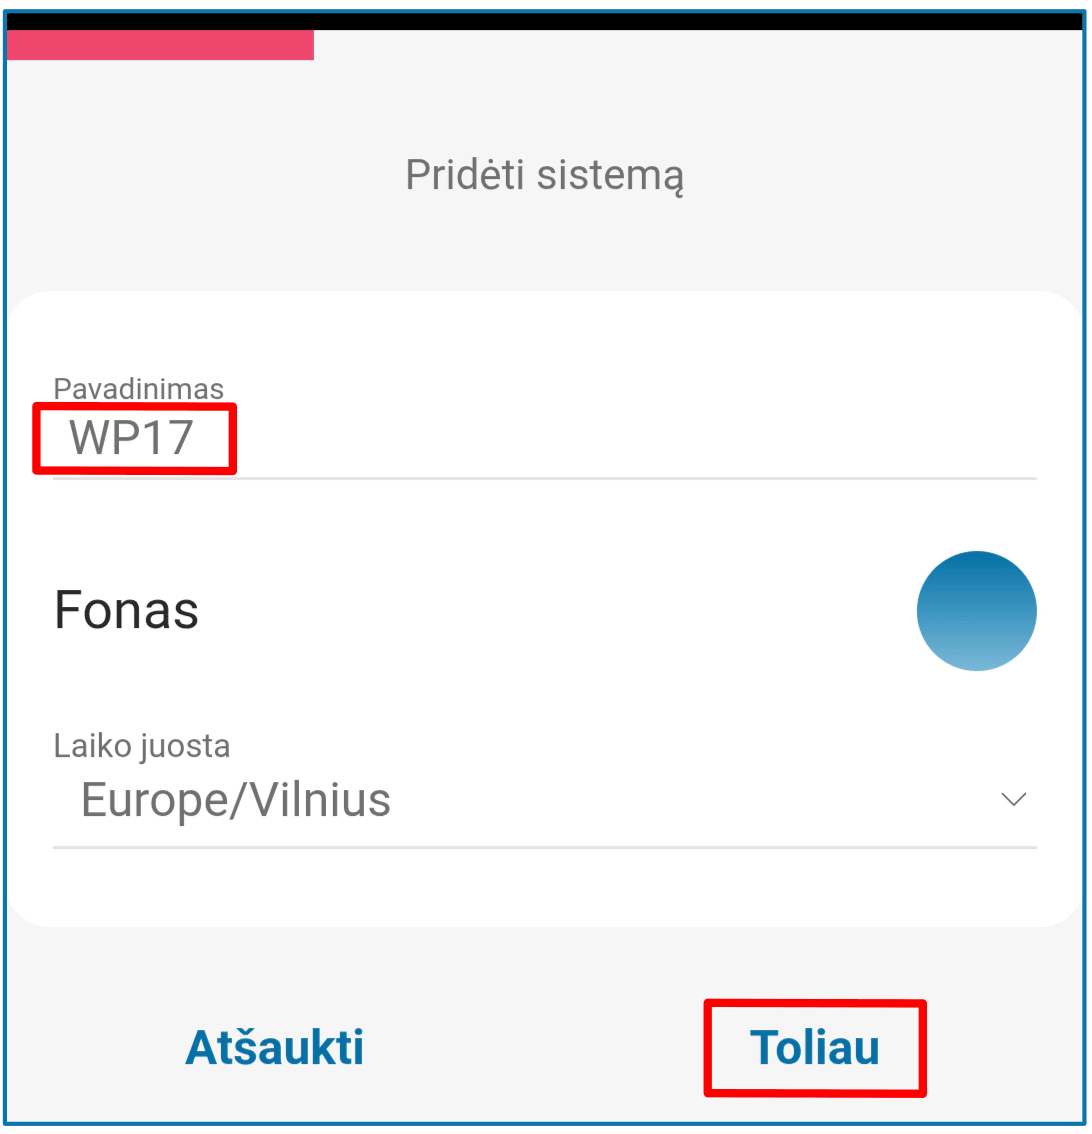The image size is (1092, 1134).
Task: Click the Laiko juosta label
Action: [x=142, y=746]
